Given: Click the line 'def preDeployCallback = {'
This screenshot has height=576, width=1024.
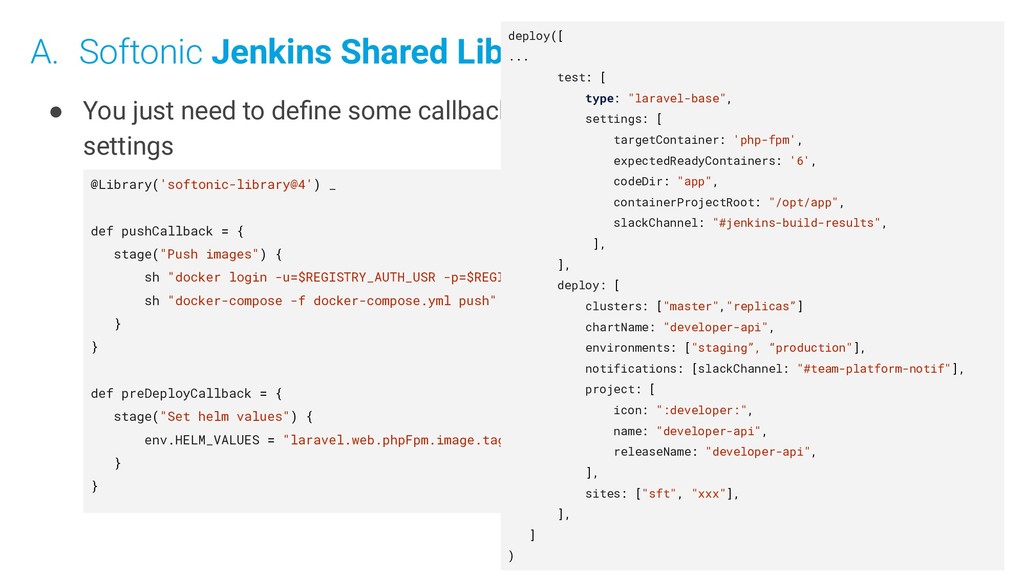Looking at the screenshot, I should pyautogui.click(x=186, y=394).
